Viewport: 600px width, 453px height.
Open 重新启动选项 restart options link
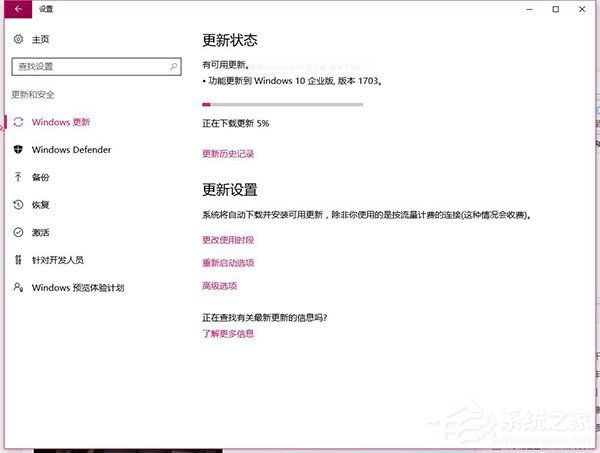click(228, 262)
